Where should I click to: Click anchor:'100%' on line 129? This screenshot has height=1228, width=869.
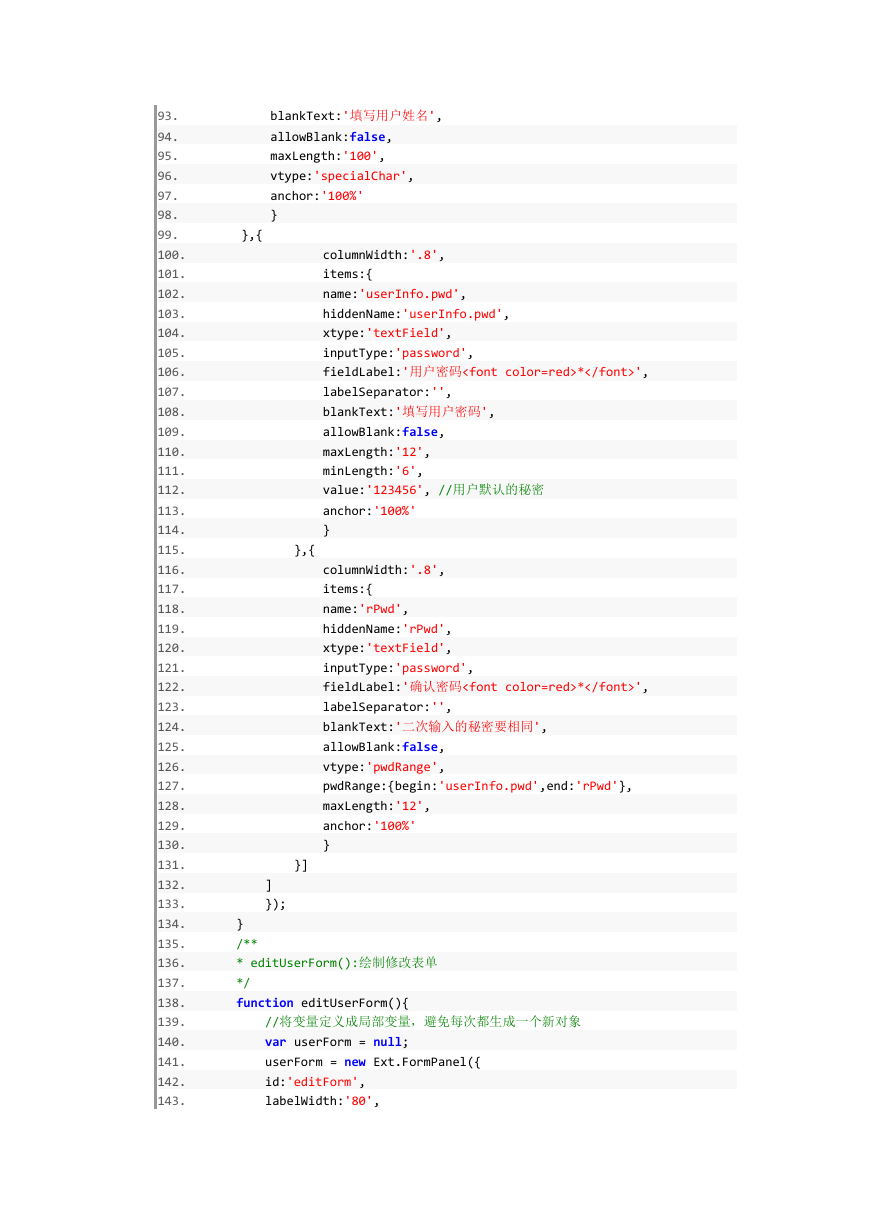(369, 825)
